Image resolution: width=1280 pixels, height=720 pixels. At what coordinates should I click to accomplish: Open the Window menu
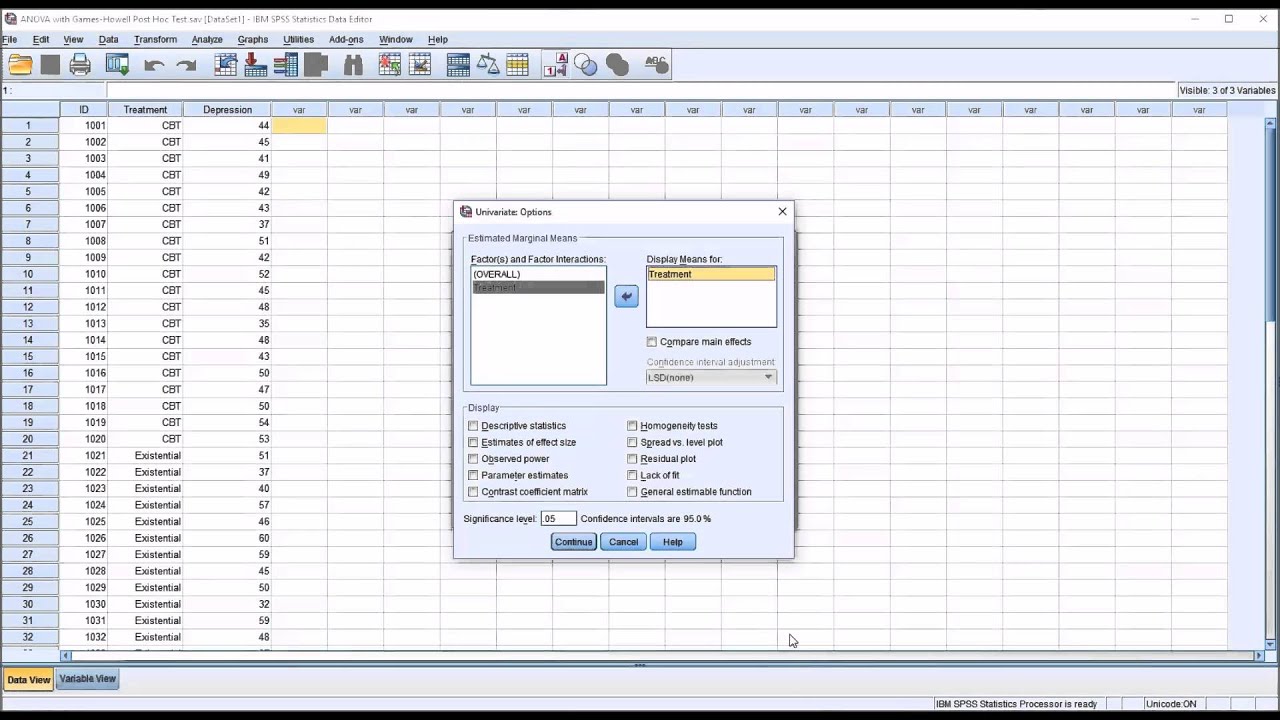[x=396, y=39]
